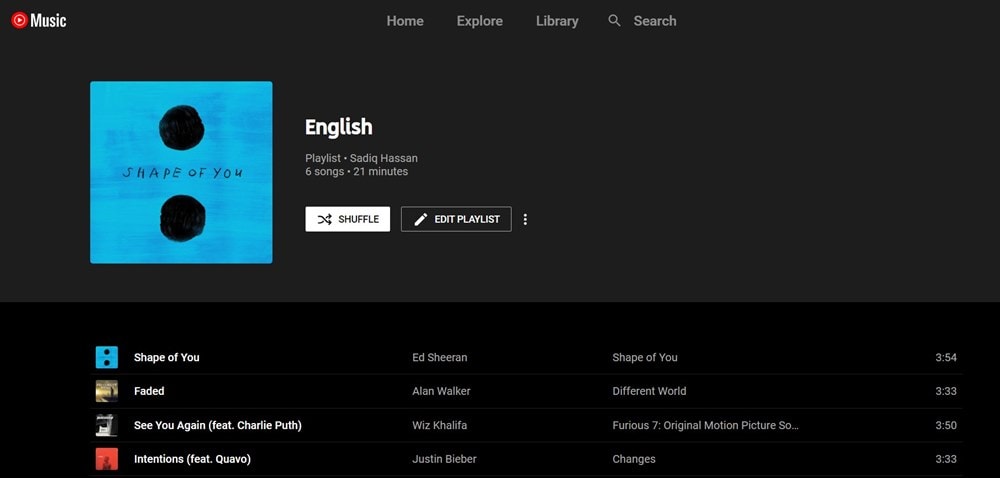Open the Wiz Khalifa artist link
The height and width of the screenshot is (478, 1000).
tap(439, 425)
